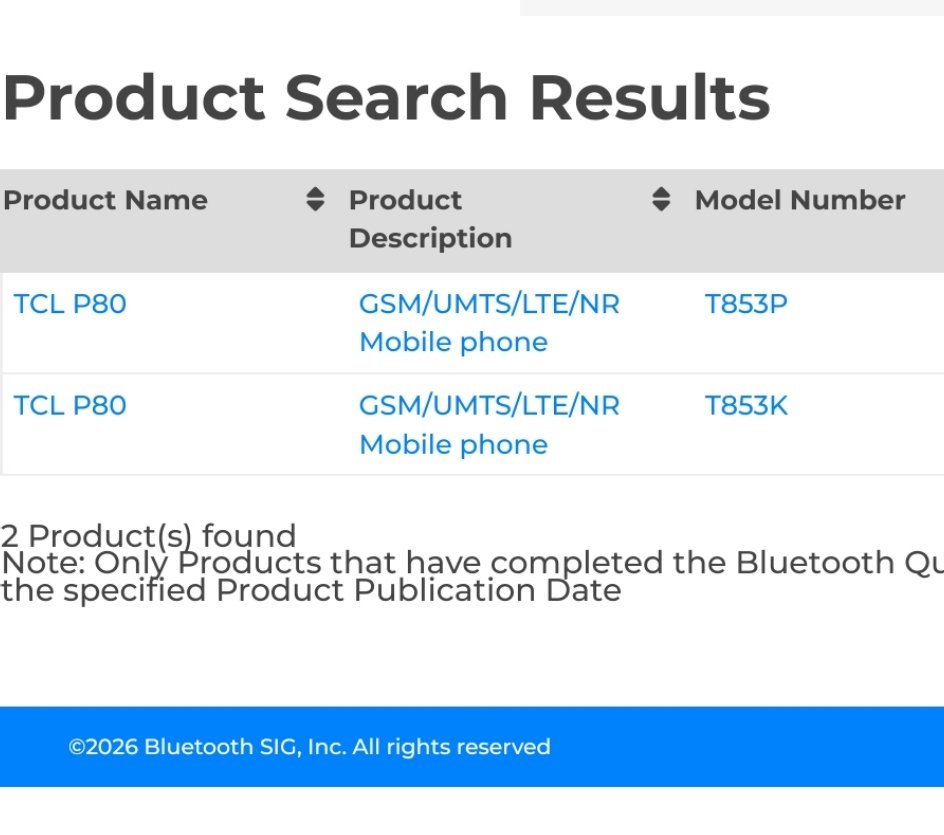Click the Product Name column header
Image resolution: width=944 pixels, height=835 pixels.
tap(106, 200)
